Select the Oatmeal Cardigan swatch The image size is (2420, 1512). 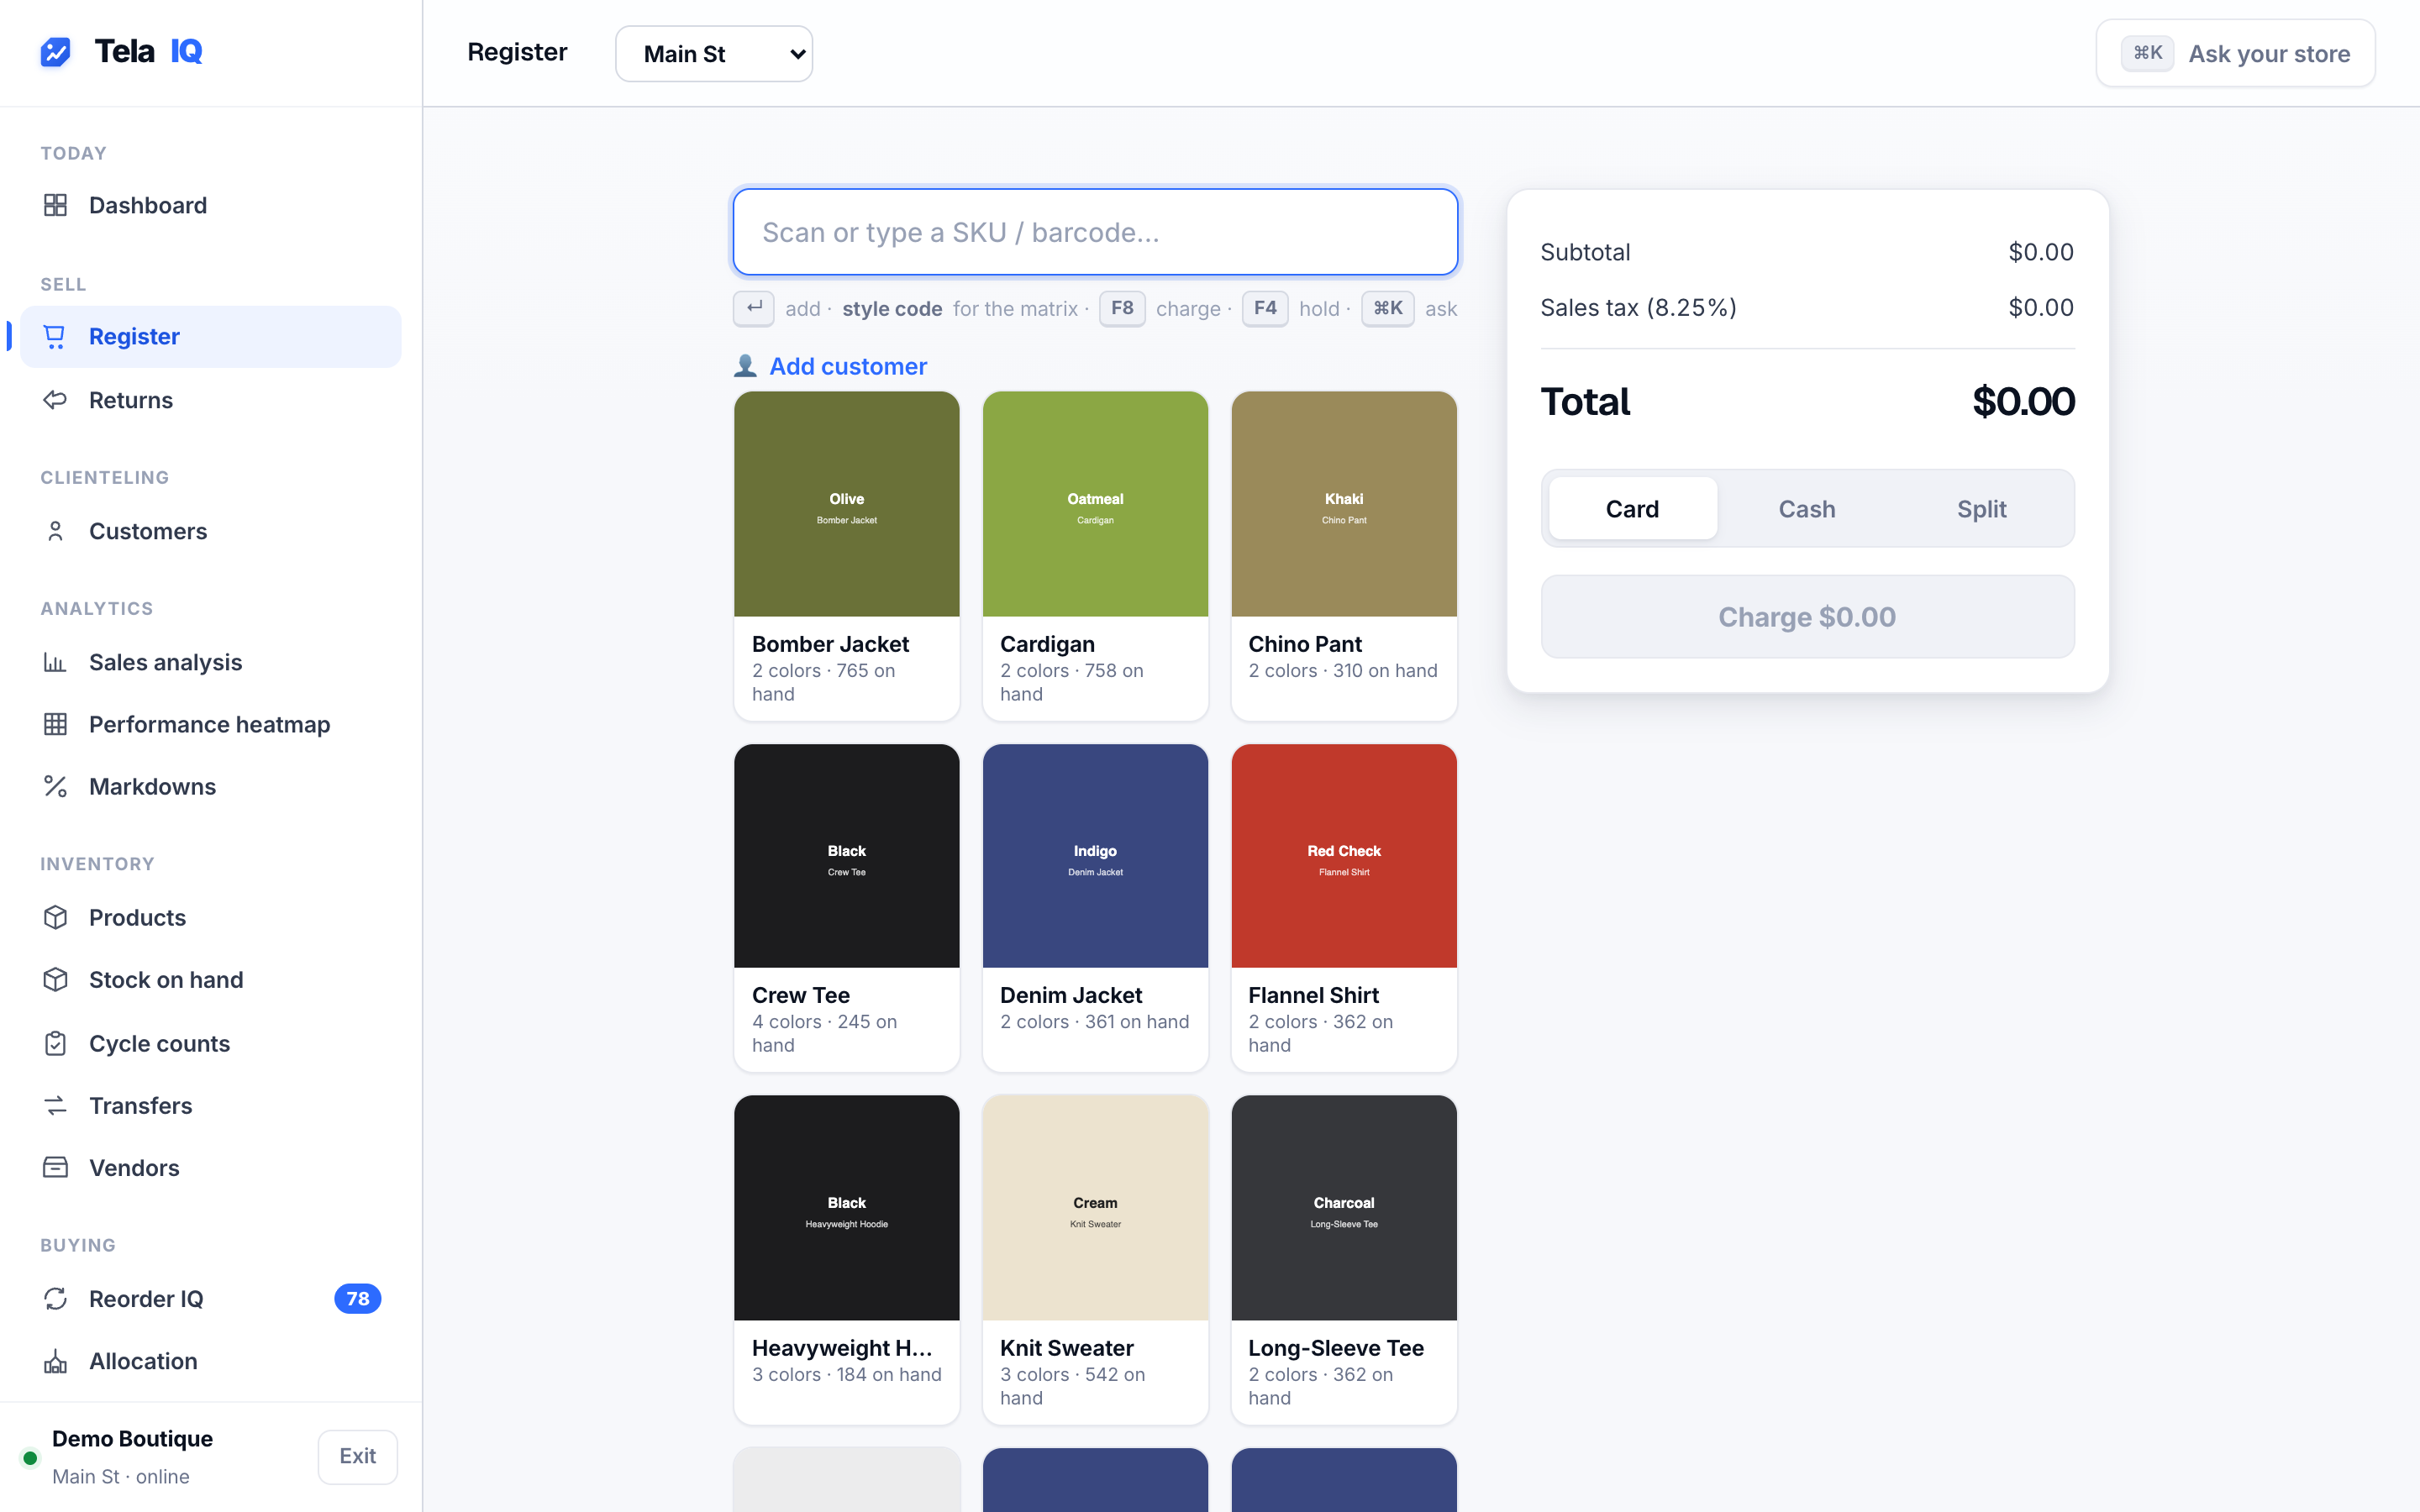[x=1095, y=504]
